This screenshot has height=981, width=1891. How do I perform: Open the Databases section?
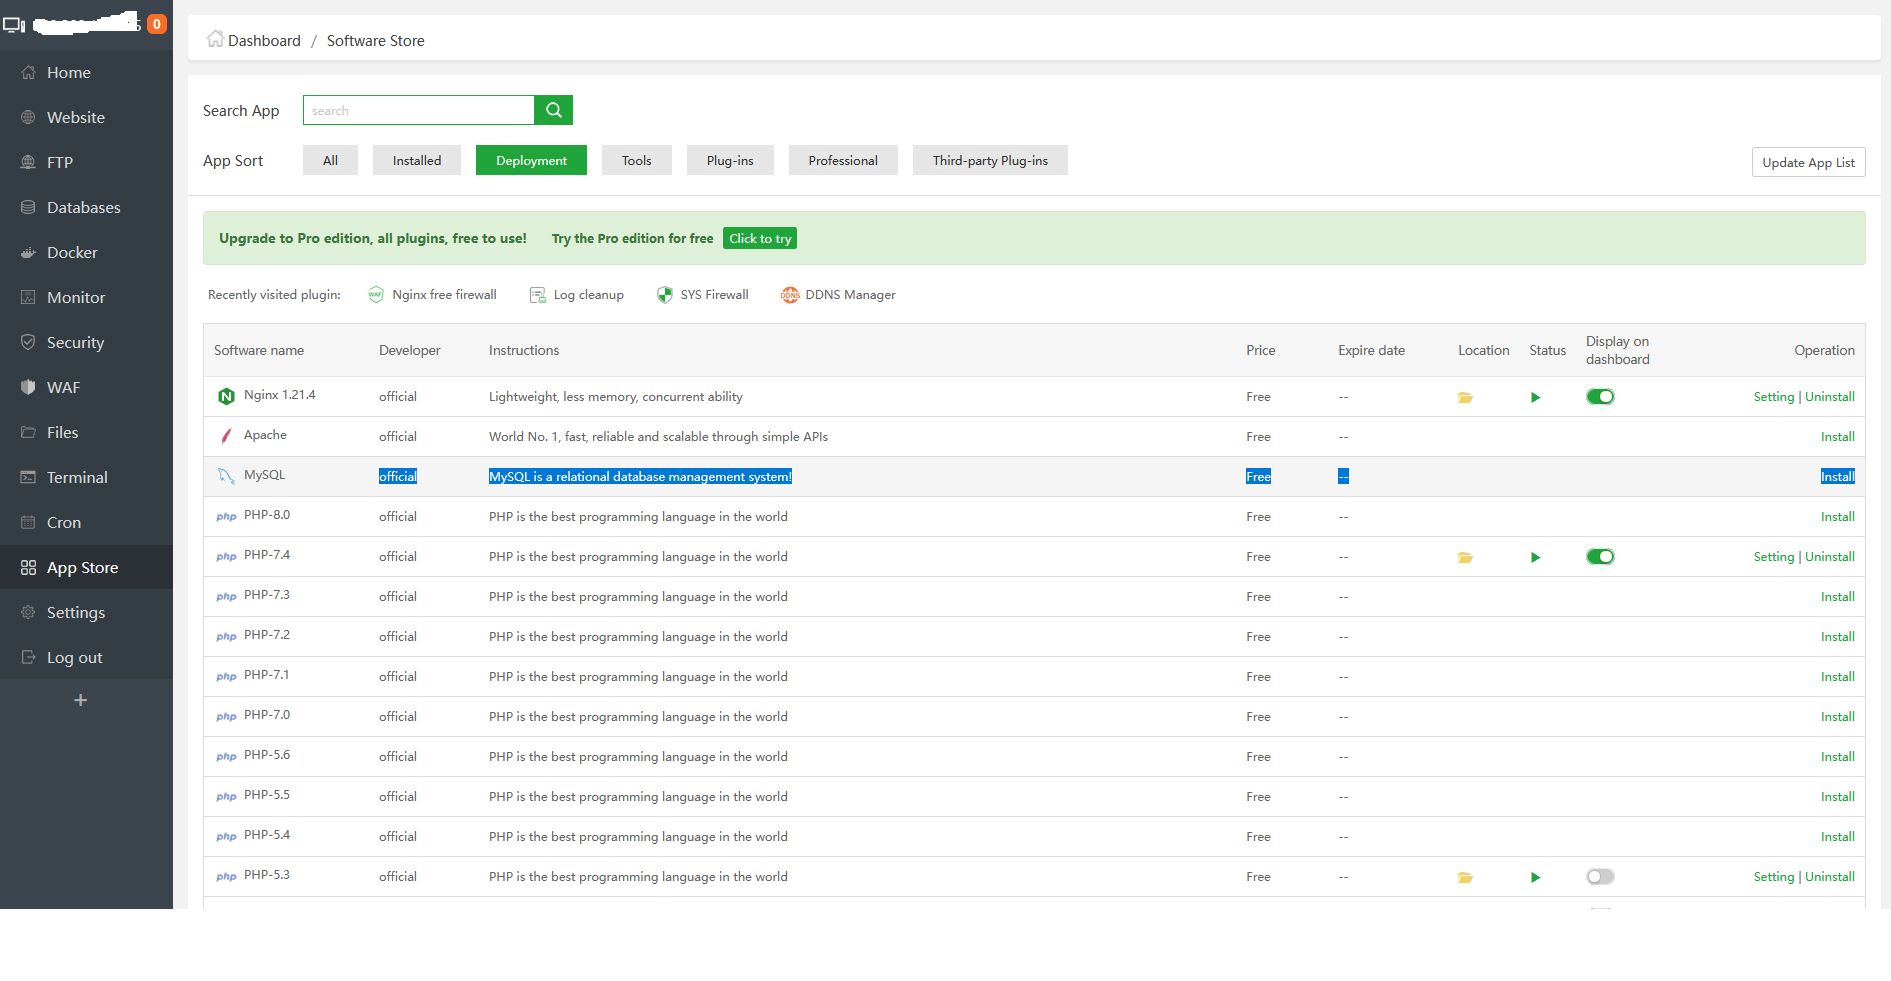click(84, 207)
